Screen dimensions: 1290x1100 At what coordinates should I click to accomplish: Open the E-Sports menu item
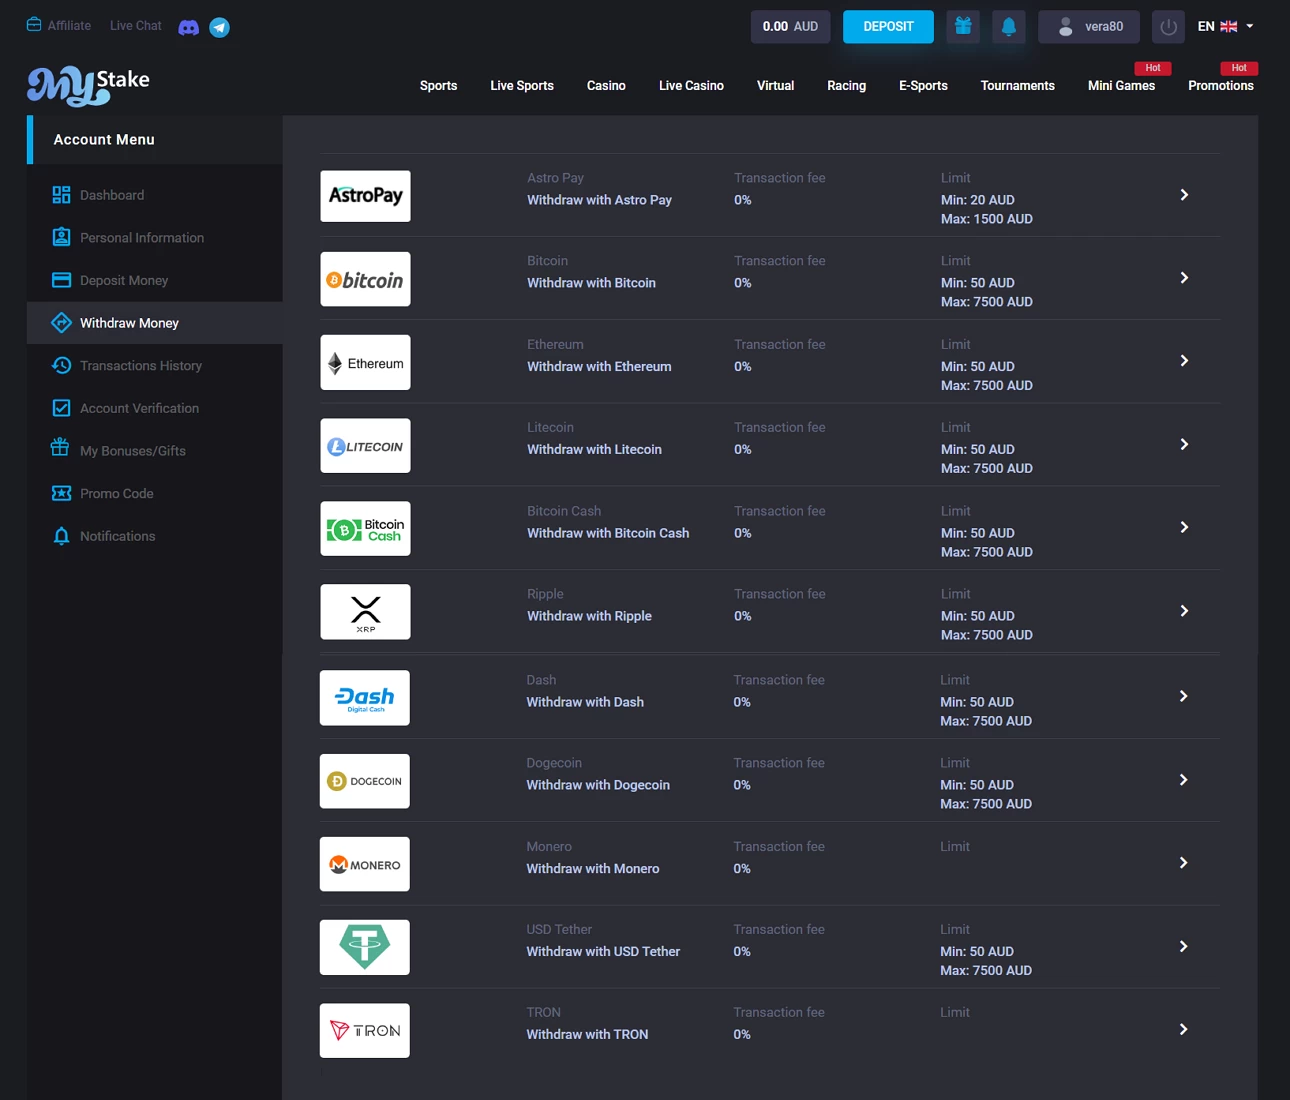[923, 85]
